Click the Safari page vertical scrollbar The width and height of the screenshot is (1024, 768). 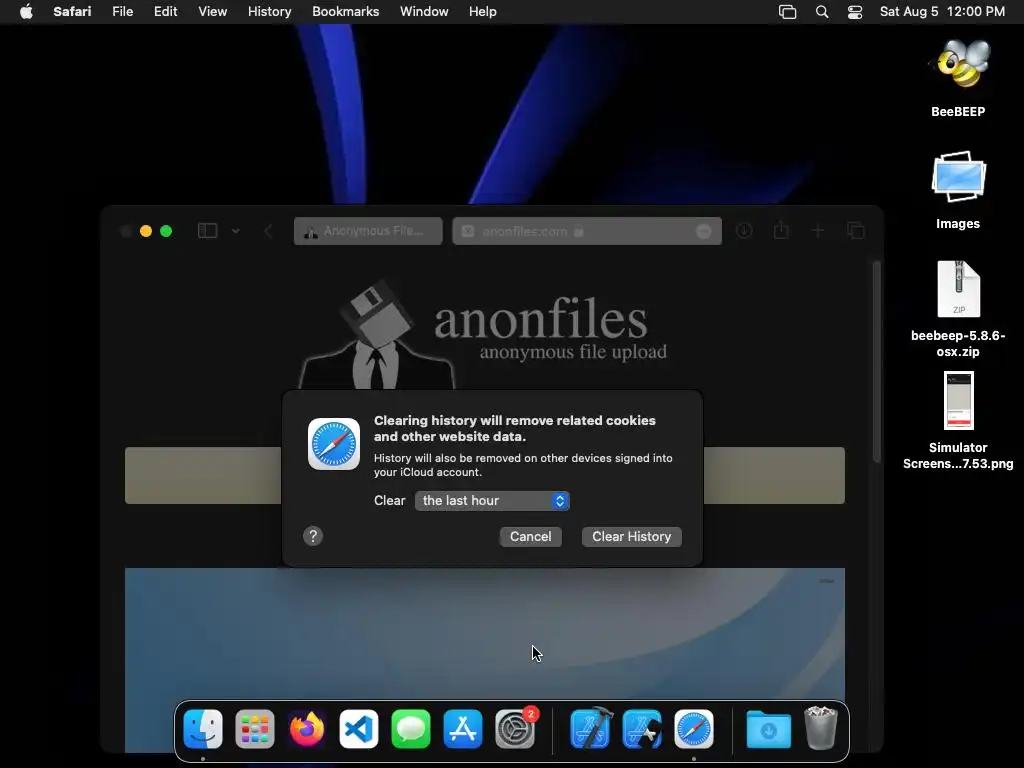click(876, 362)
